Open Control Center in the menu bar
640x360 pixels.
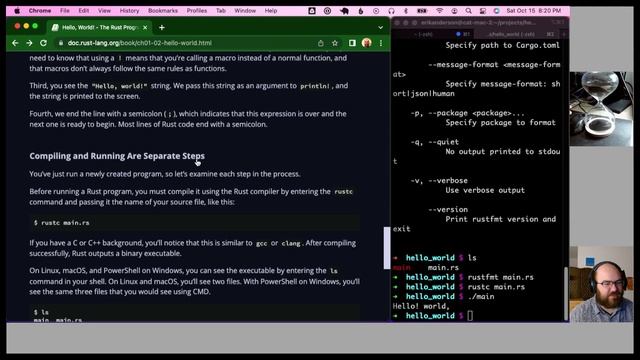(x=482, y=11)
